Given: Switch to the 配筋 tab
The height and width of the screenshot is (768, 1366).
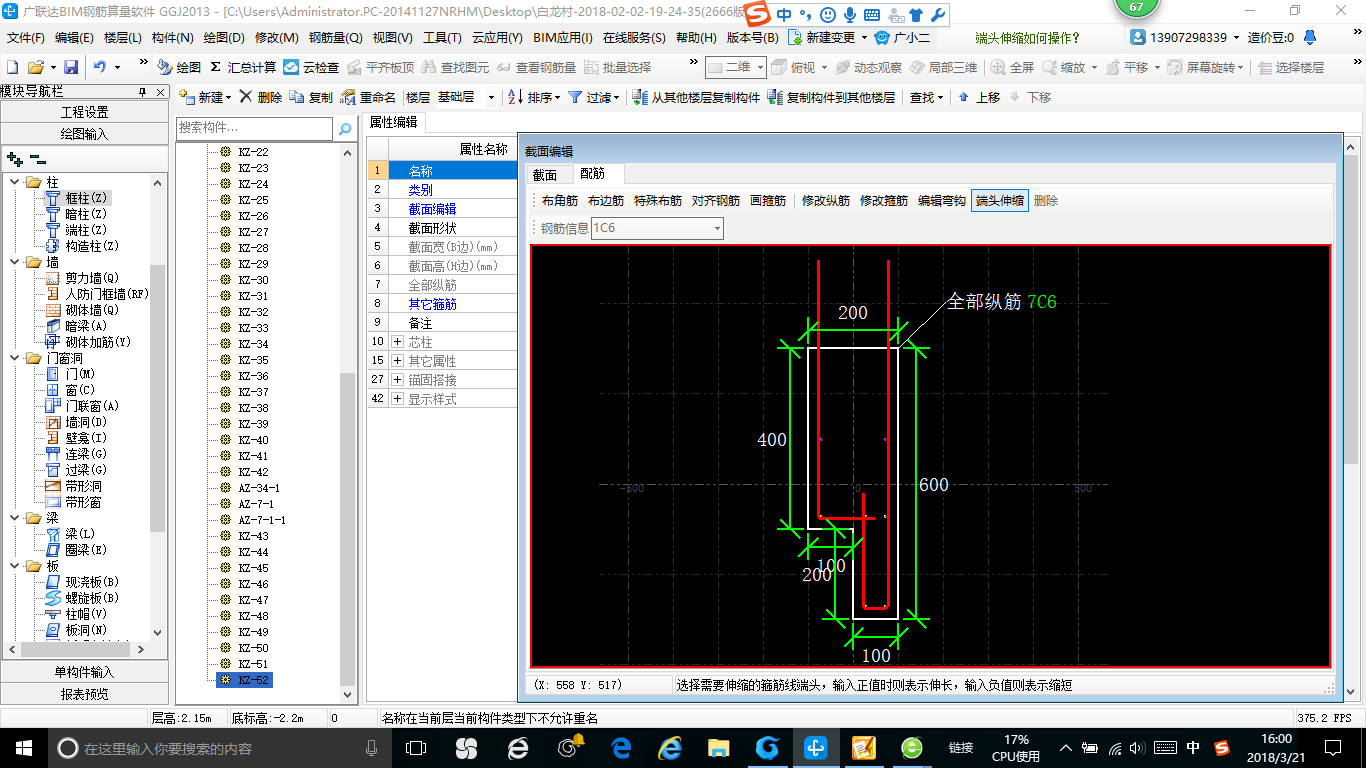Looking at the screenshot, I should [x=593, y=174].
